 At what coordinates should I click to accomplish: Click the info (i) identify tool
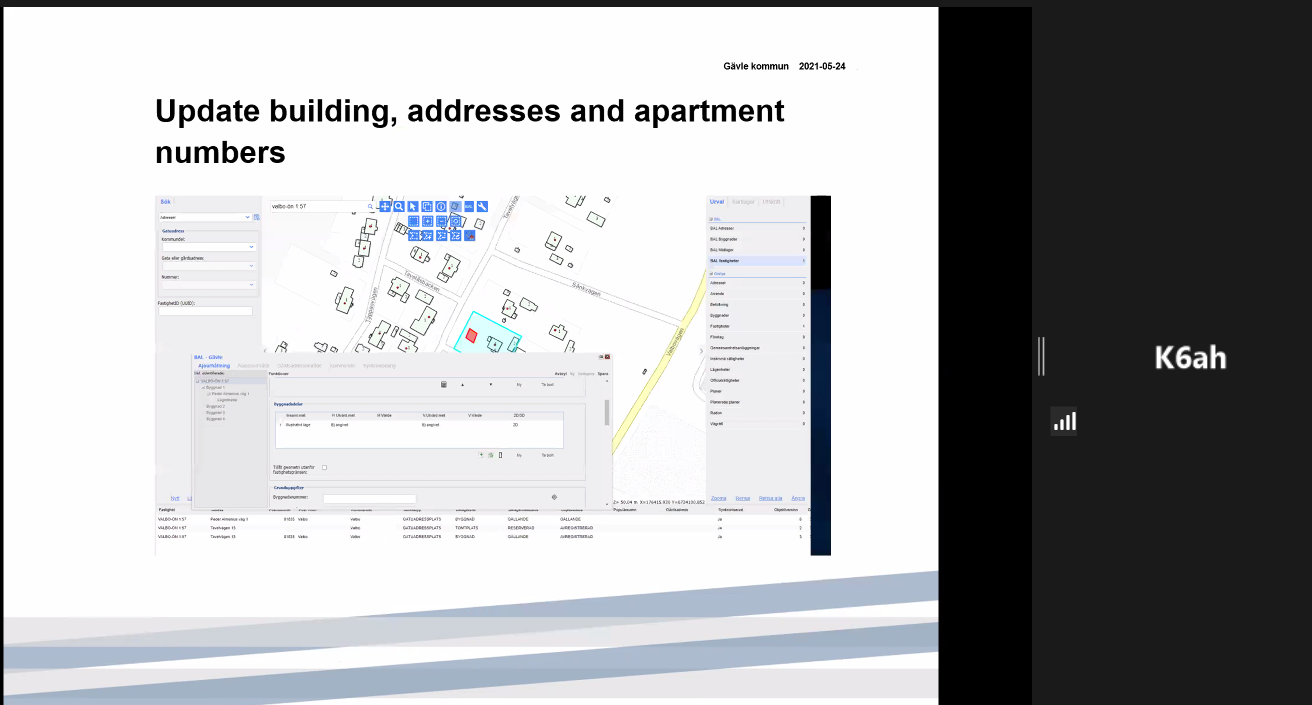click(441, 207)
